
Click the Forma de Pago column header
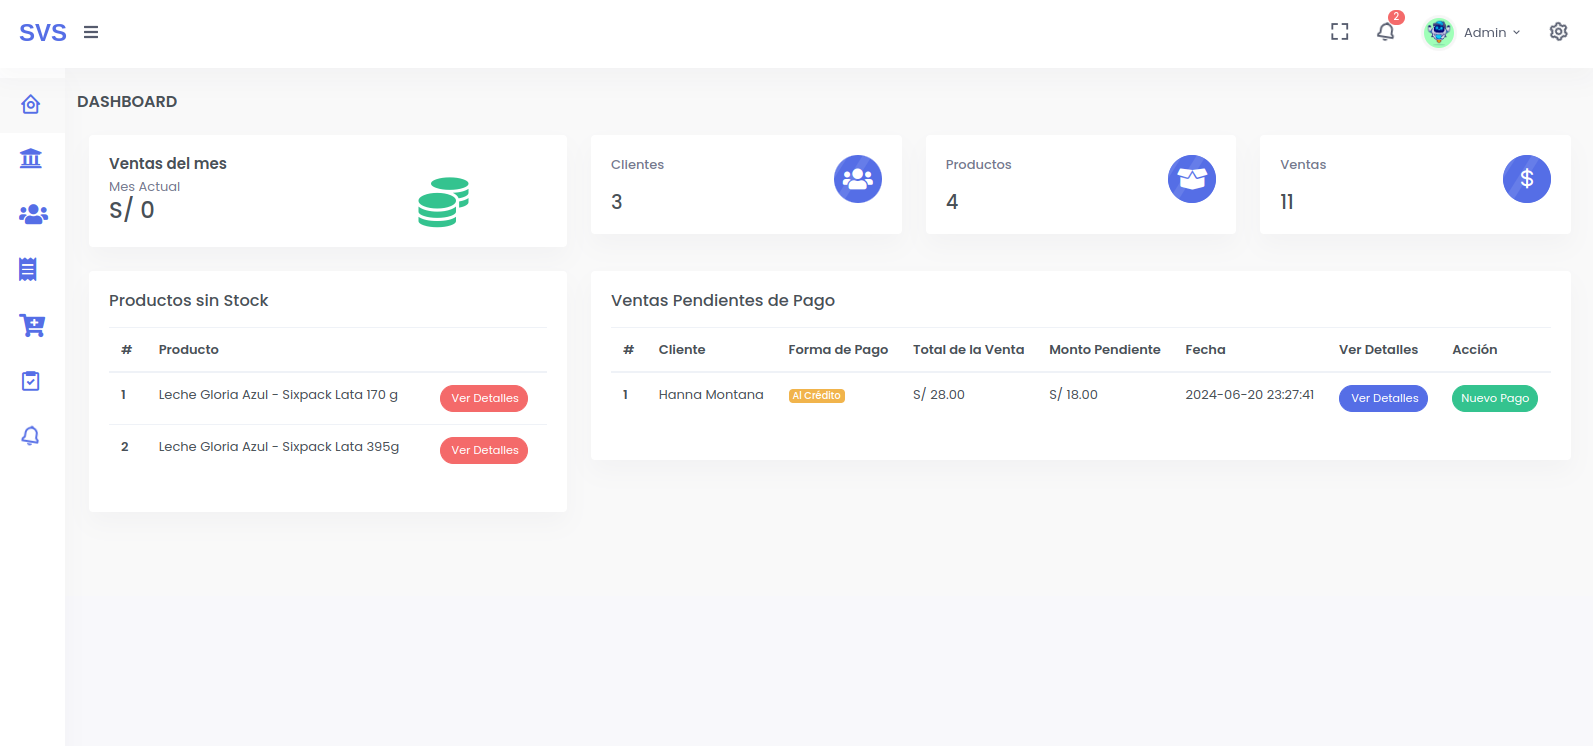(838, 350)
